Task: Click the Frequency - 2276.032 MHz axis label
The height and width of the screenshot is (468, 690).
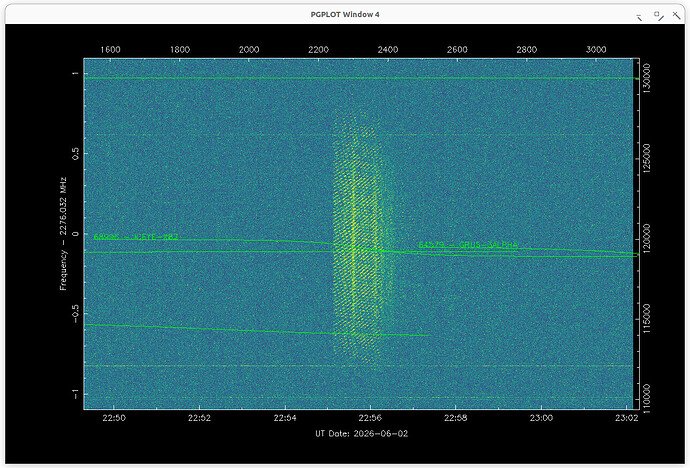Action: (63, 234)
